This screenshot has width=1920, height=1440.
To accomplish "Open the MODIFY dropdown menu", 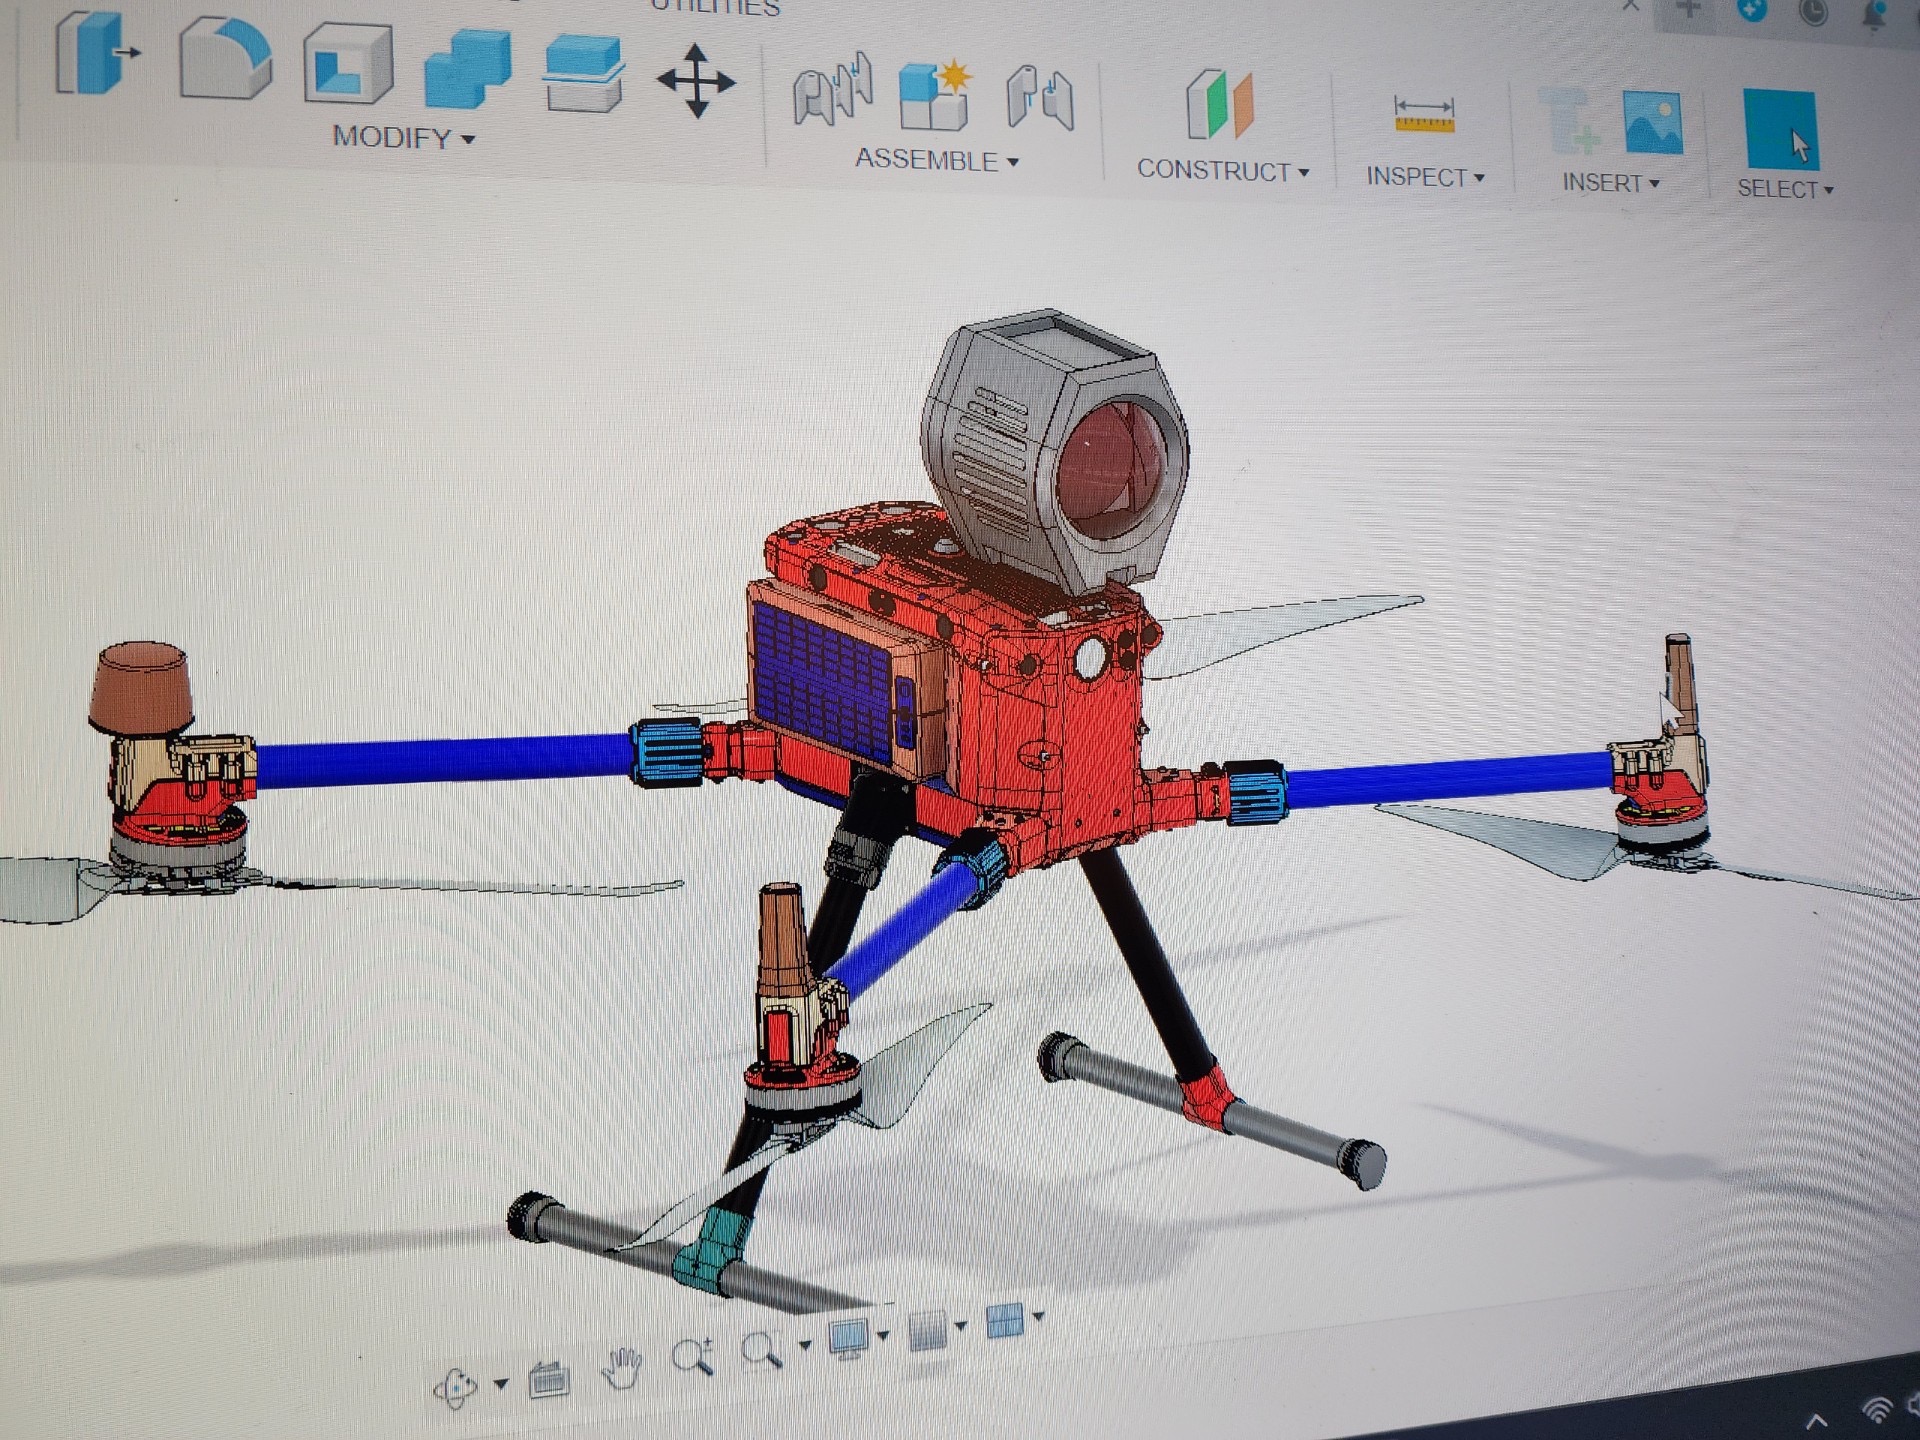I will (403, 137).
